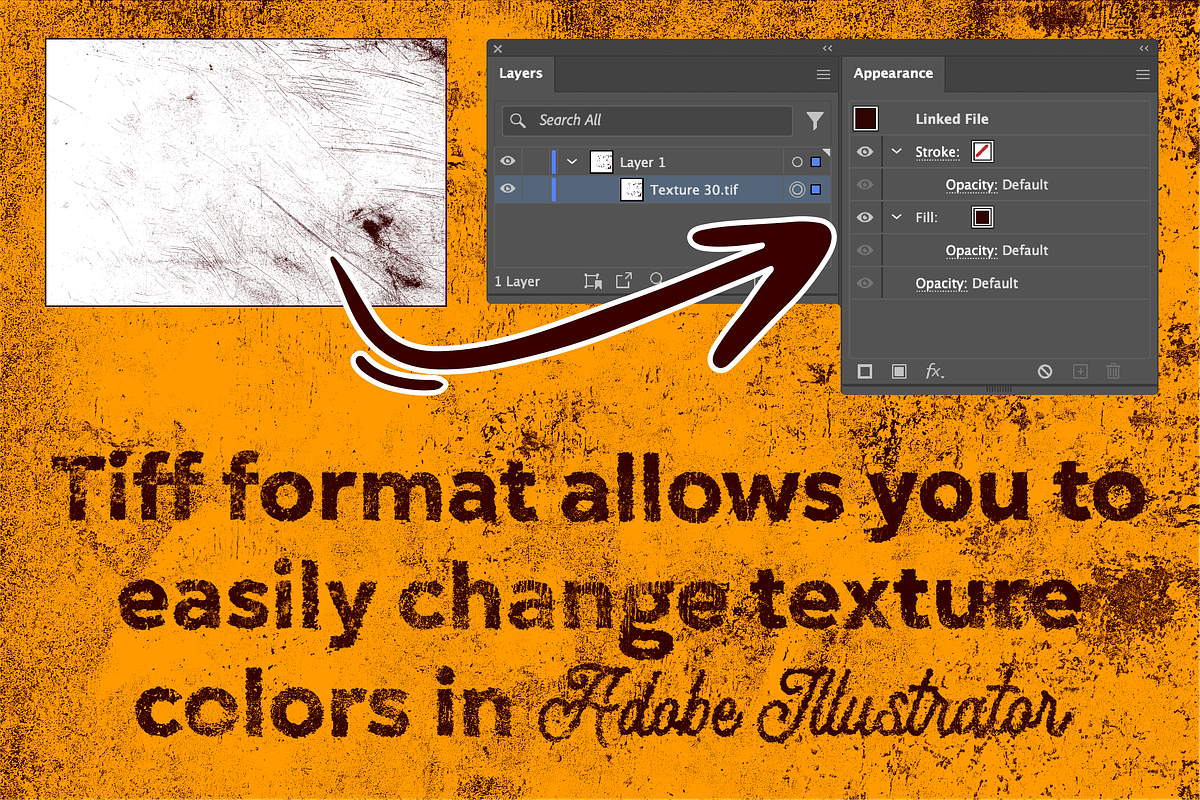Click Add New Fill icon
The image size is (1200, 800).
pyautogui.click(x=899, y=371)
